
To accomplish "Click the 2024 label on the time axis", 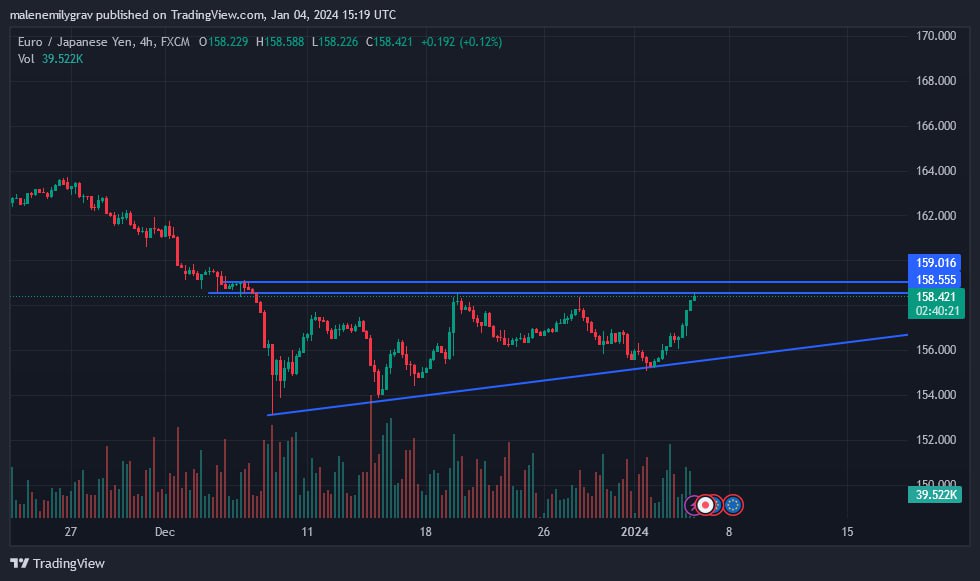I will click(x=637, y=532).
